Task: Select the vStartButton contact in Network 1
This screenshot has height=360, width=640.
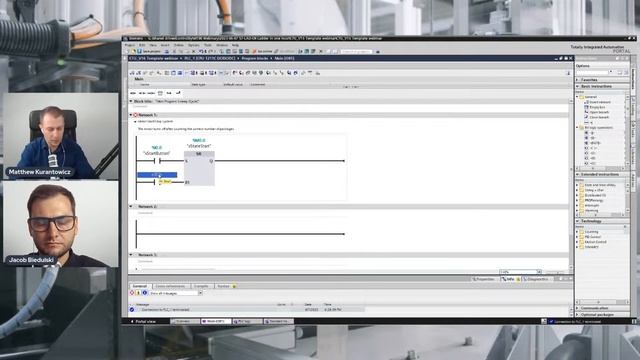Action: tap(157, 161)
